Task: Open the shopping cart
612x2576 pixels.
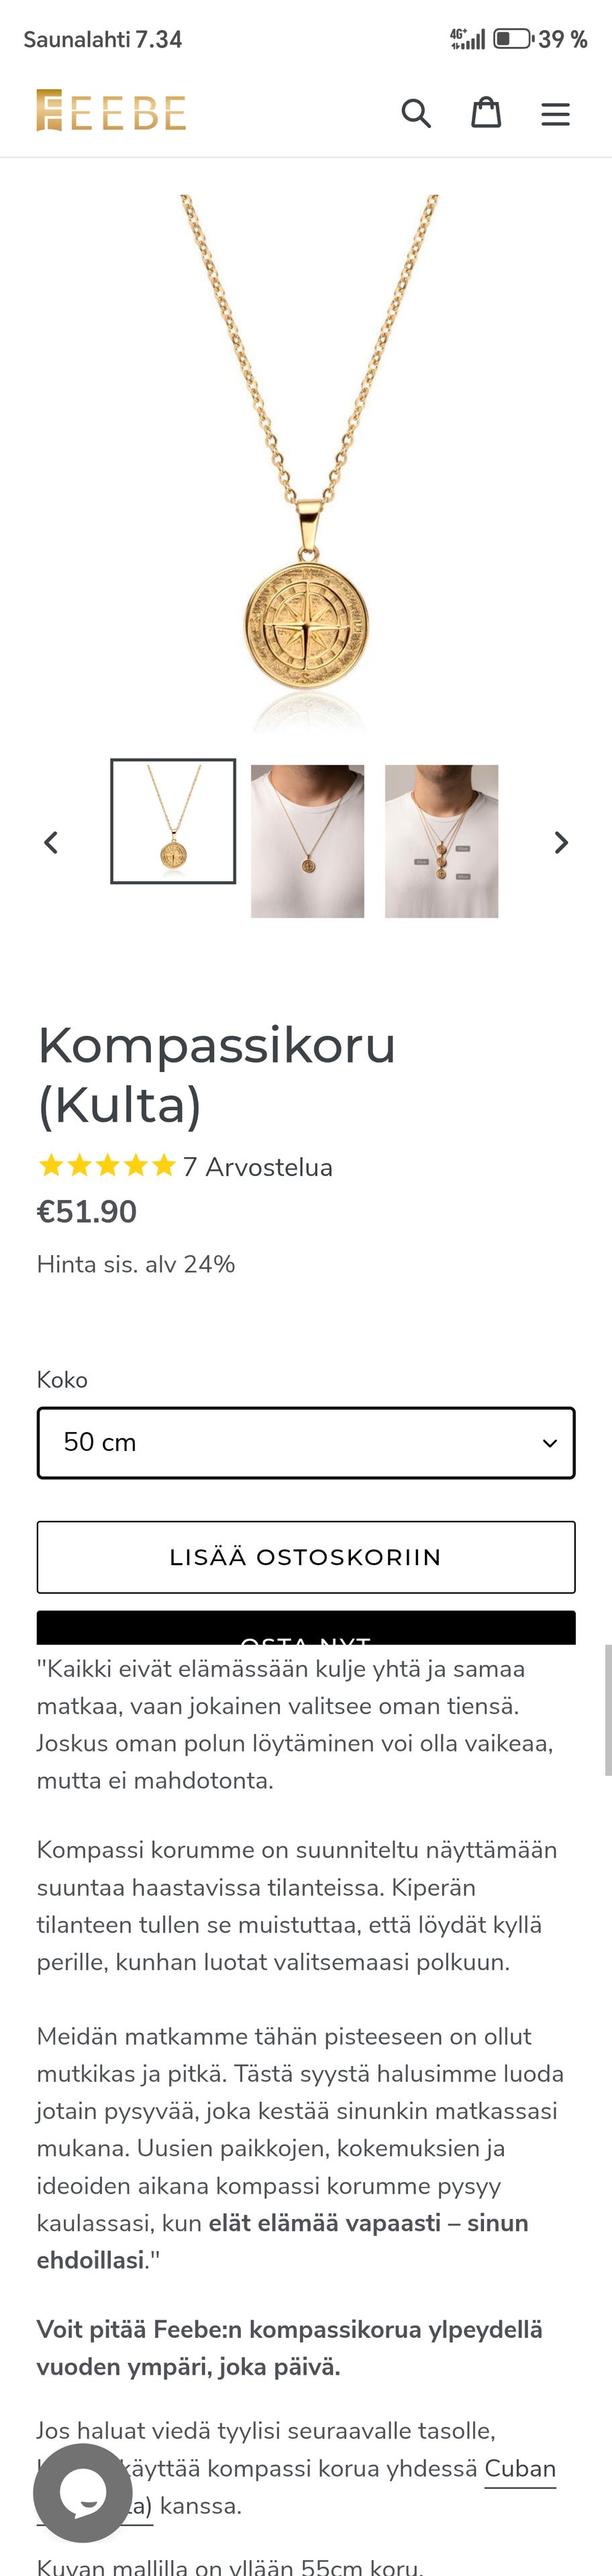Action: (487, 113)
